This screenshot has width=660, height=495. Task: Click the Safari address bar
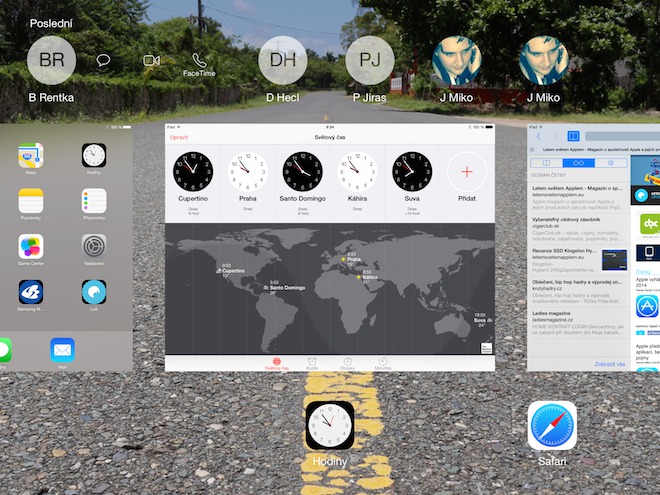pos(622,136)
